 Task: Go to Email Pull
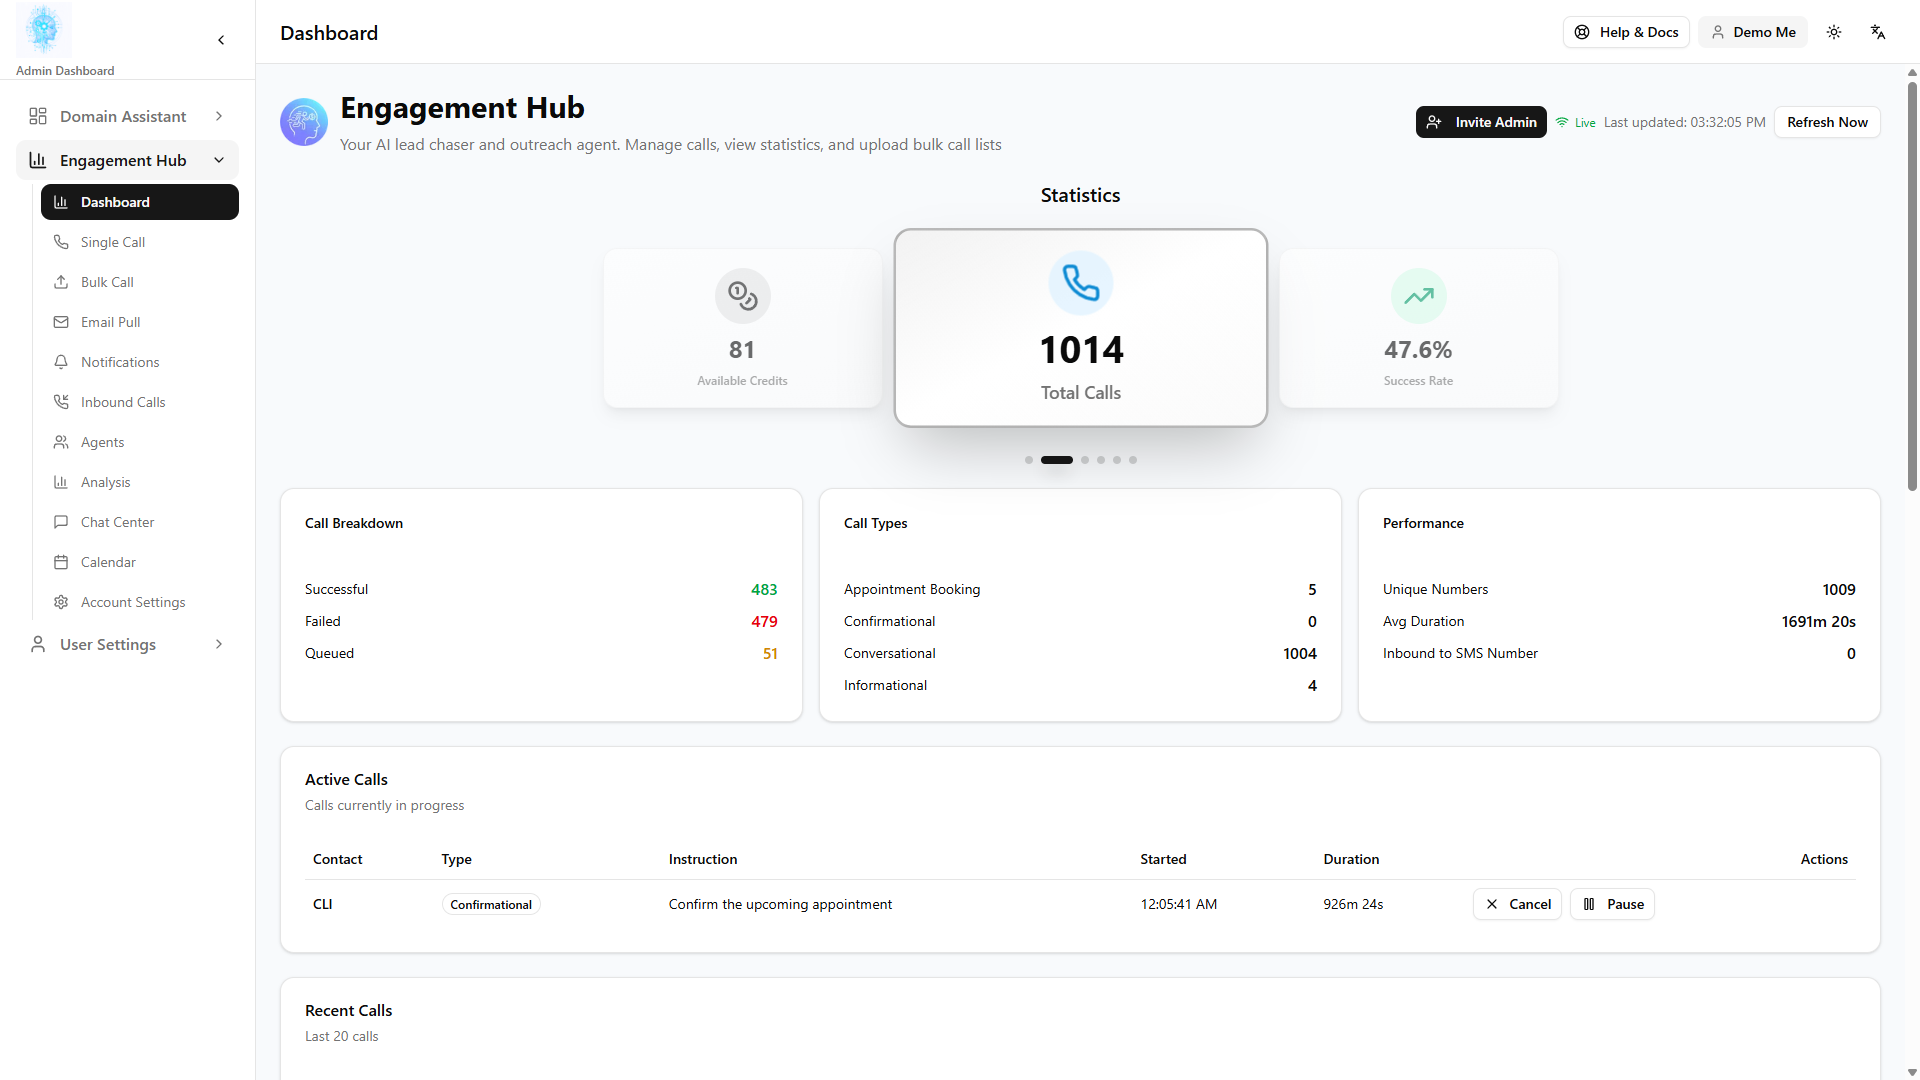pos(140,322)
